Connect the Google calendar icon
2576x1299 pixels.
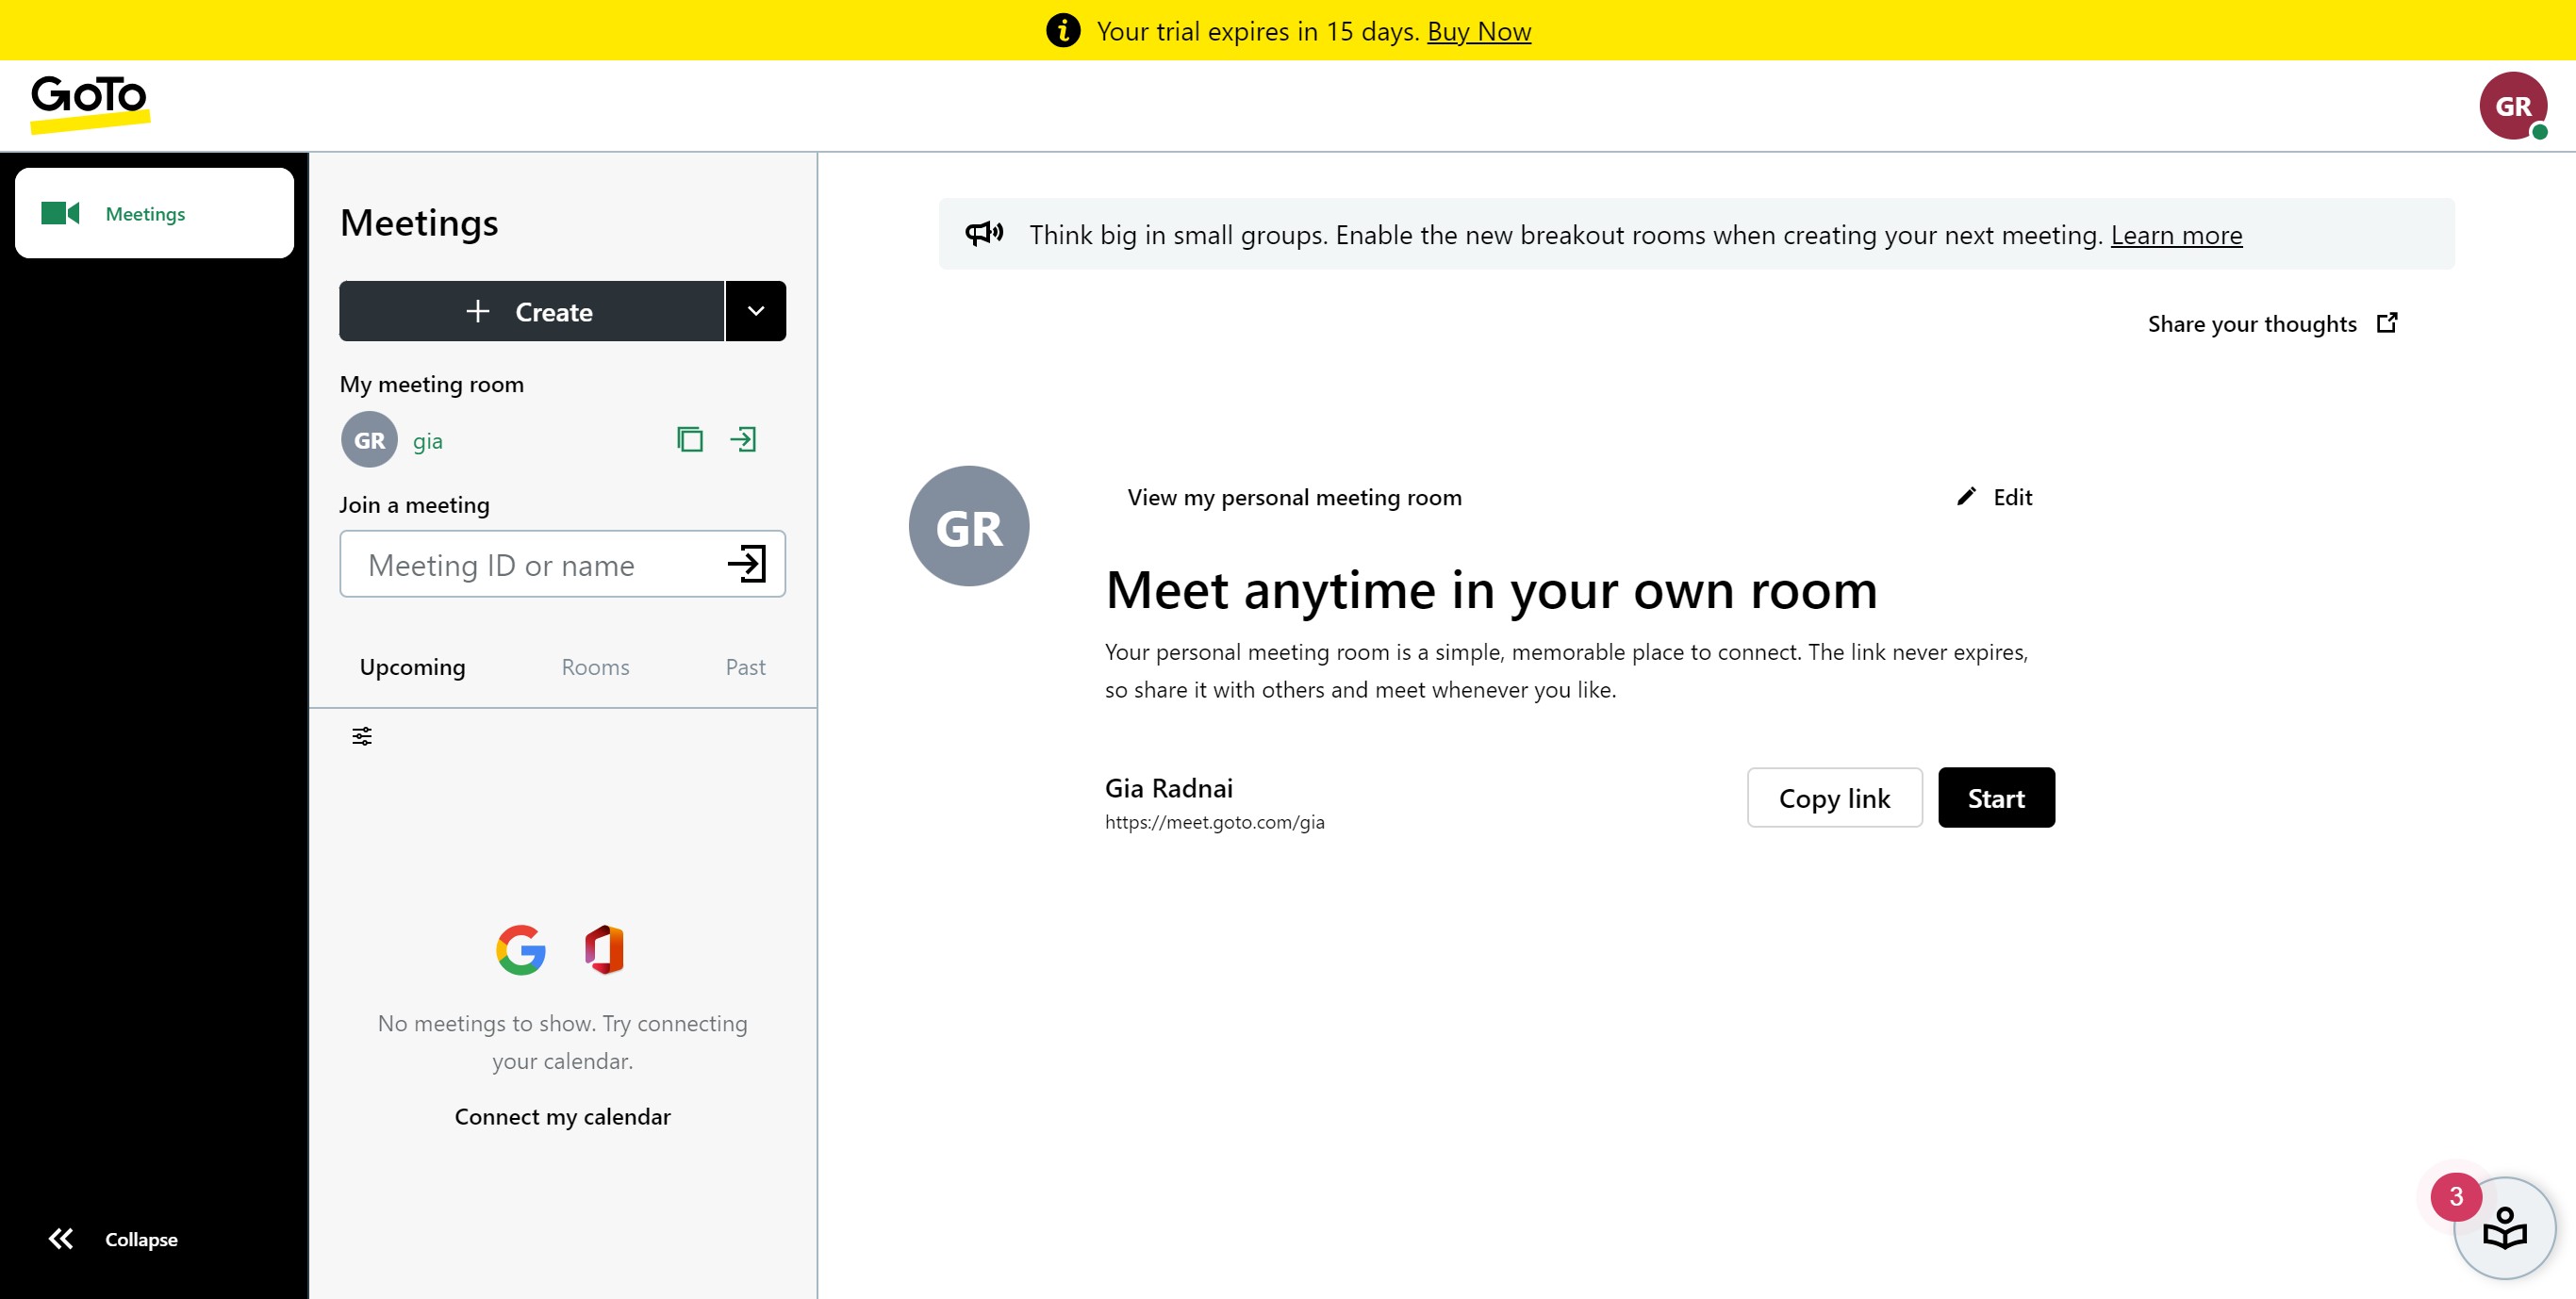tap(521, 949)
